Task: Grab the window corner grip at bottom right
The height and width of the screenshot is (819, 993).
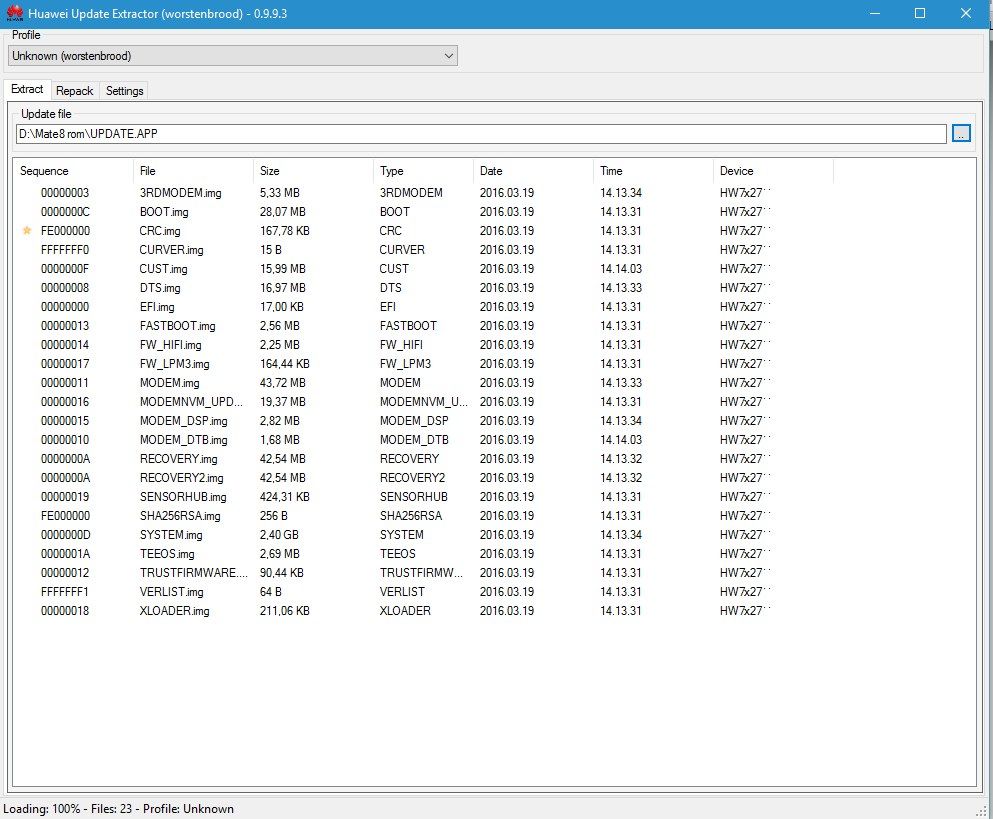Action: [982, 810]
